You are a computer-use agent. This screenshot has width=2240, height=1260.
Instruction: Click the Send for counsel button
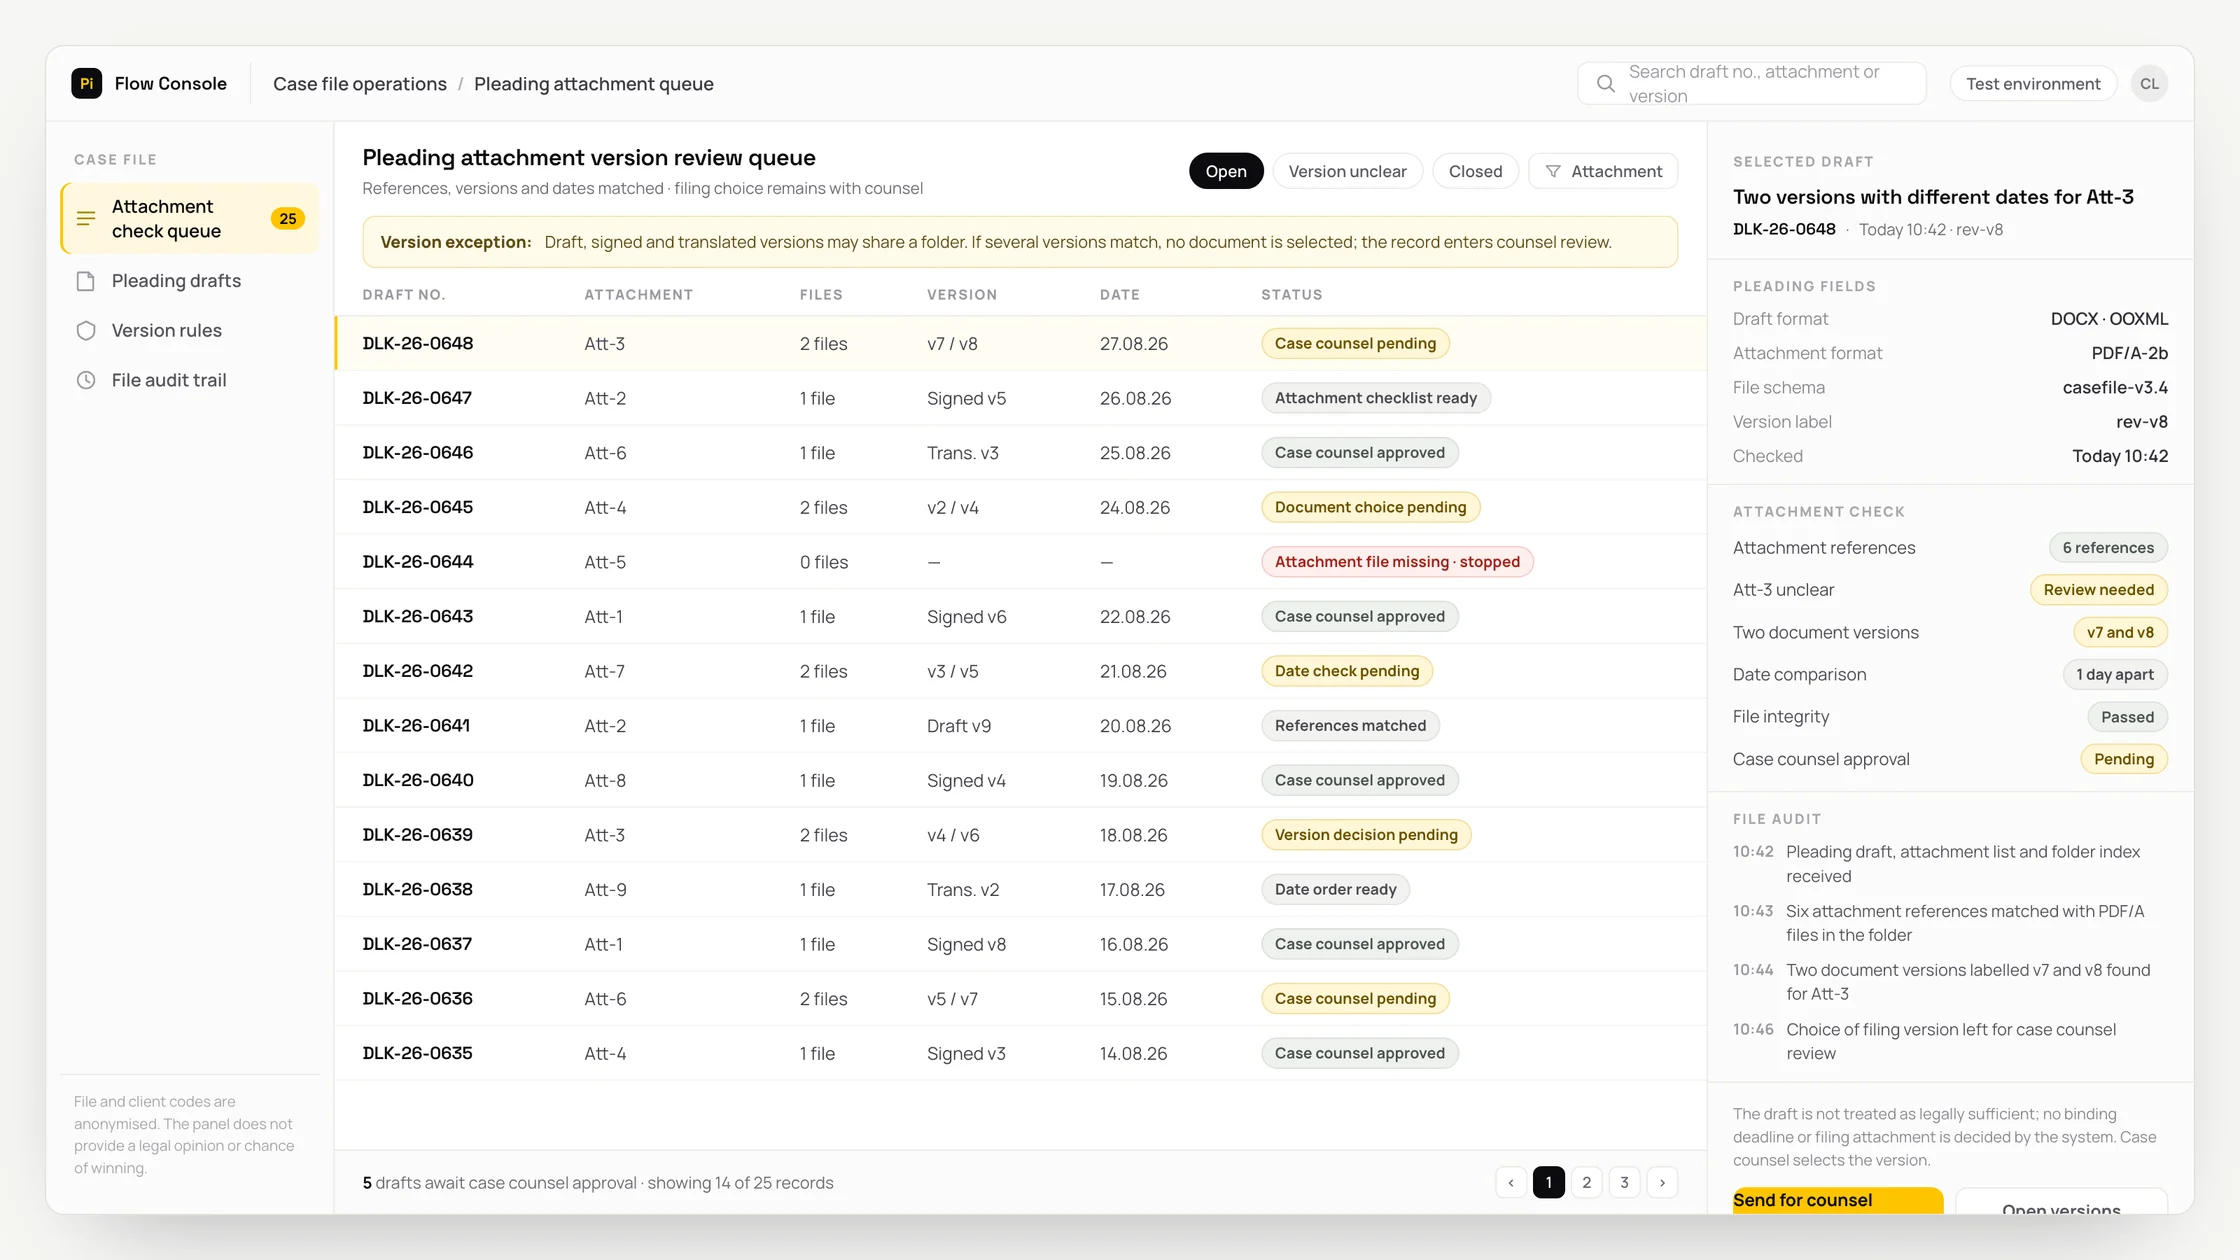[x=1838, y=1200]
